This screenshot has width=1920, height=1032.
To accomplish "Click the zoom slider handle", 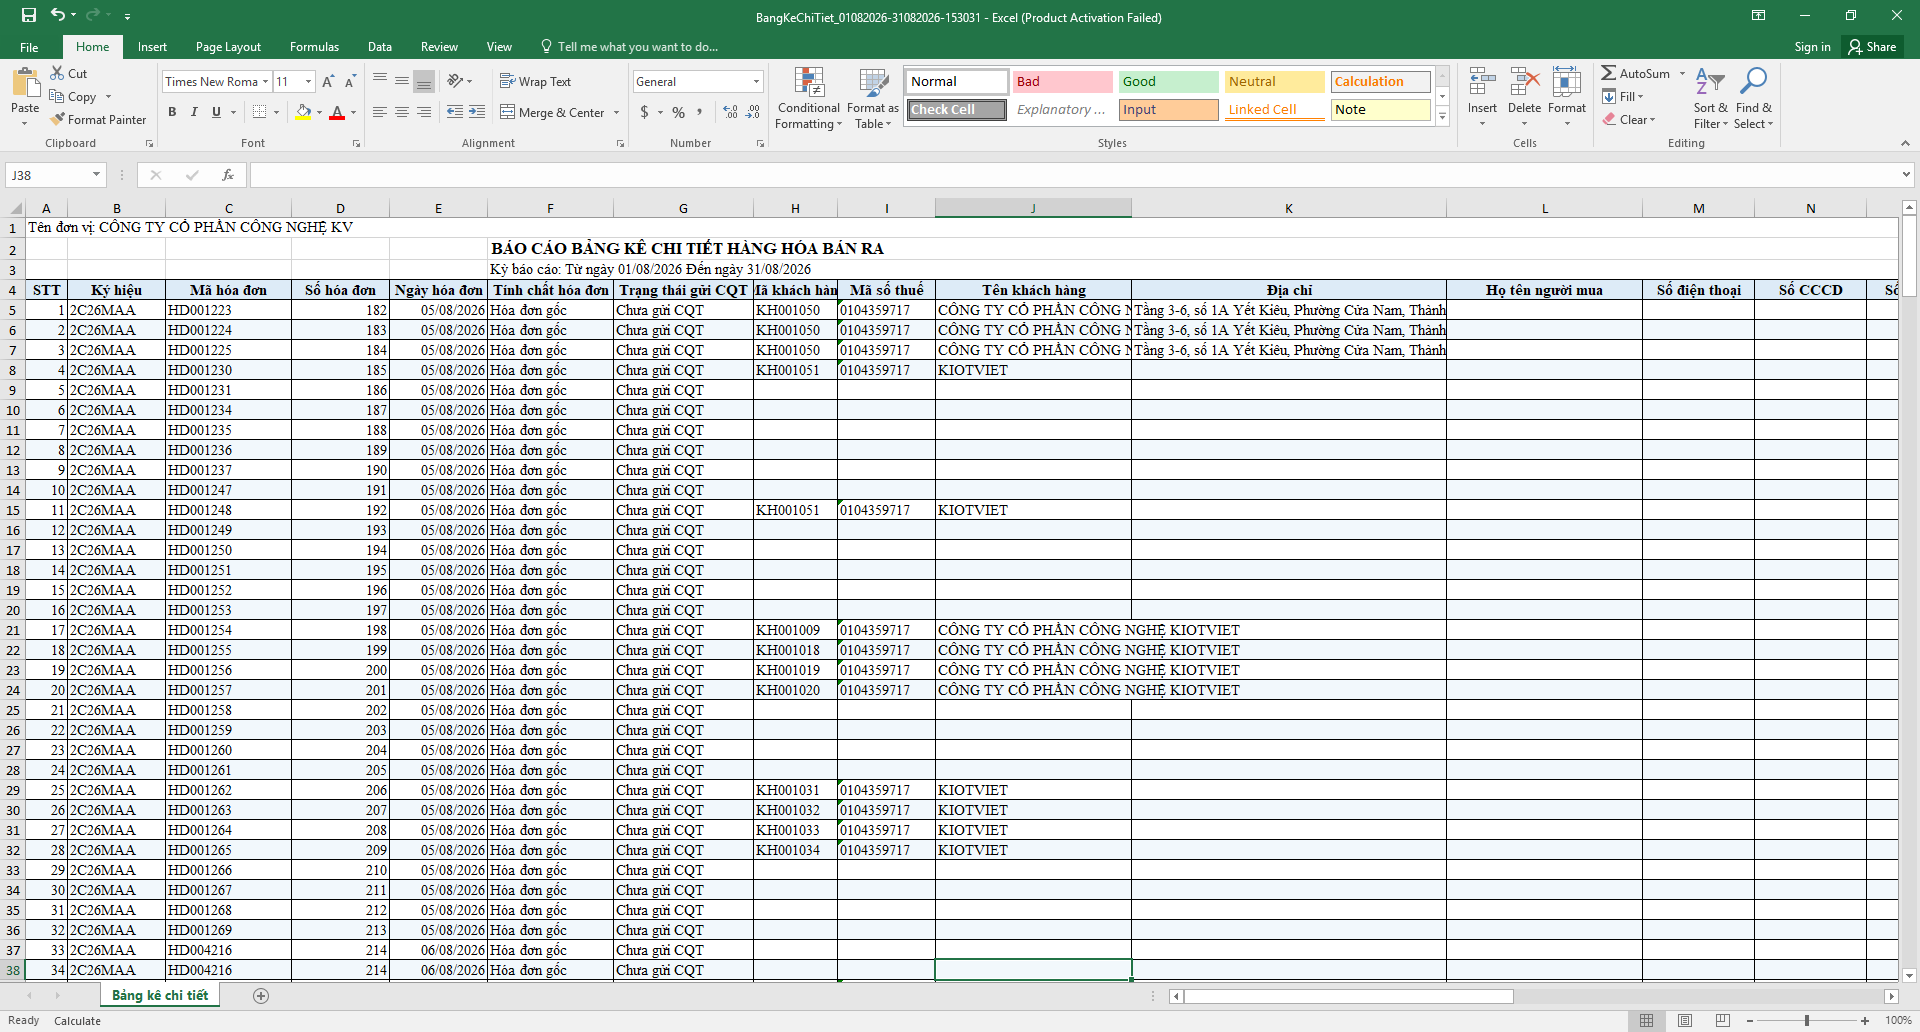I will pos(1807,1020).
